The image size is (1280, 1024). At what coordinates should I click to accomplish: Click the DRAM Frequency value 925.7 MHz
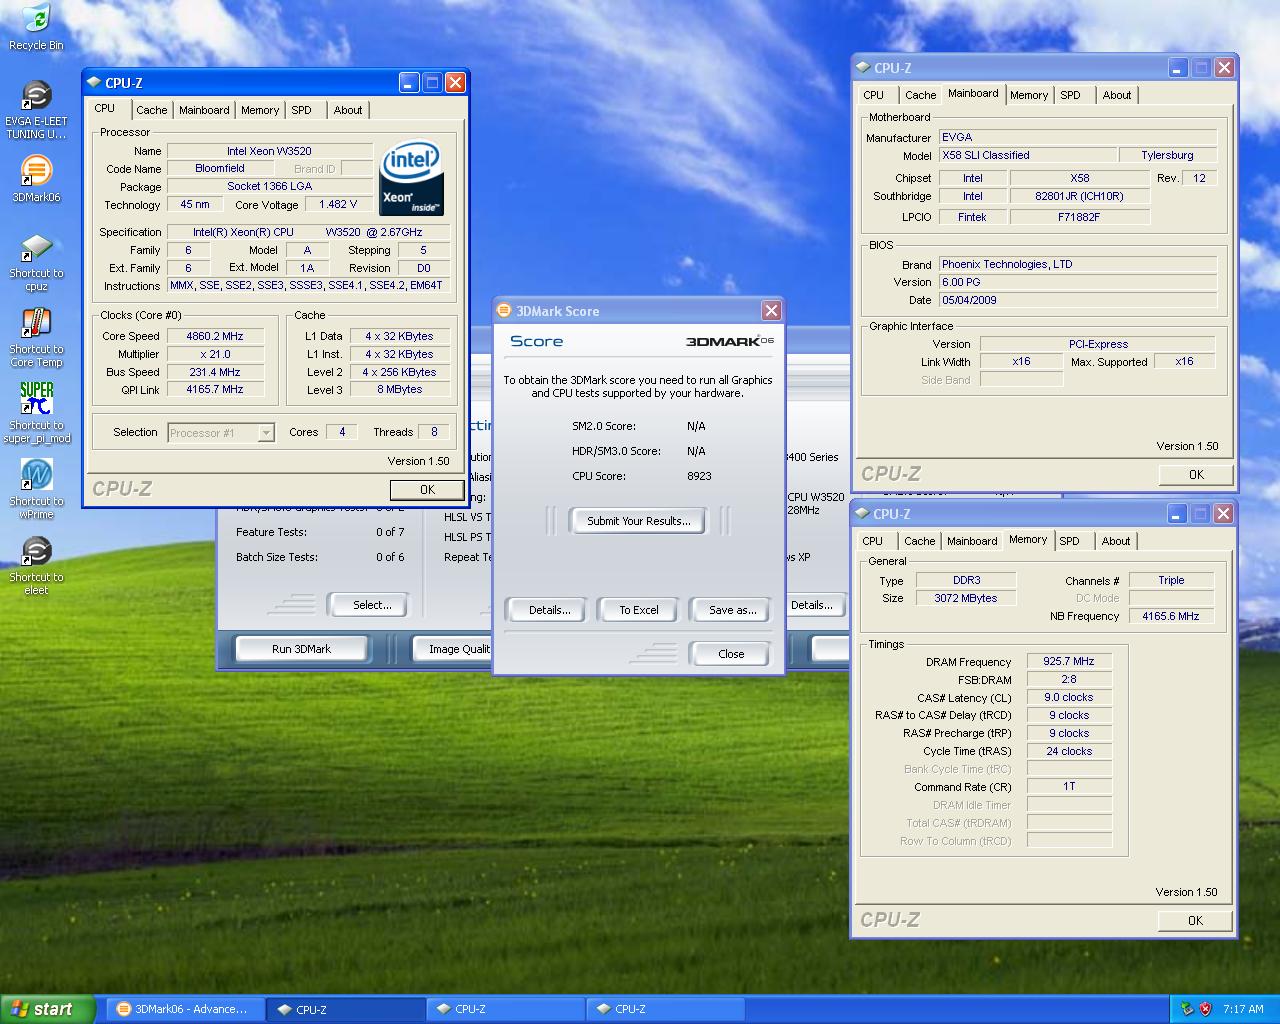pos(1069,662)
